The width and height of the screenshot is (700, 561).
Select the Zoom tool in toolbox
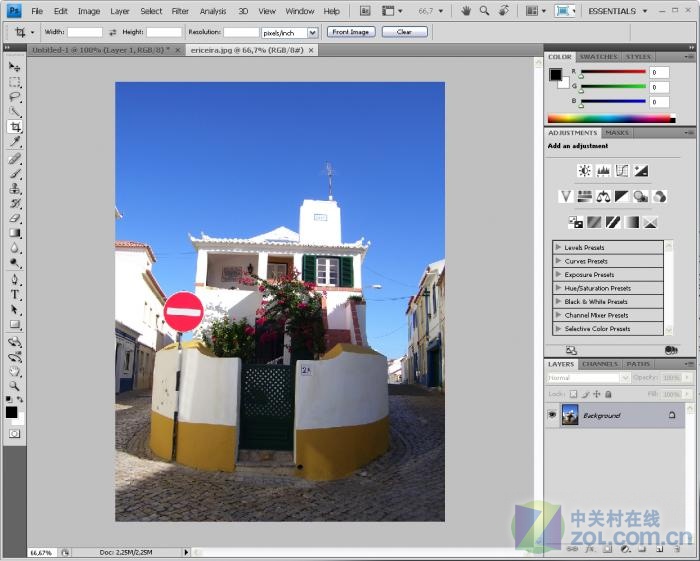(x=14, y=385)
